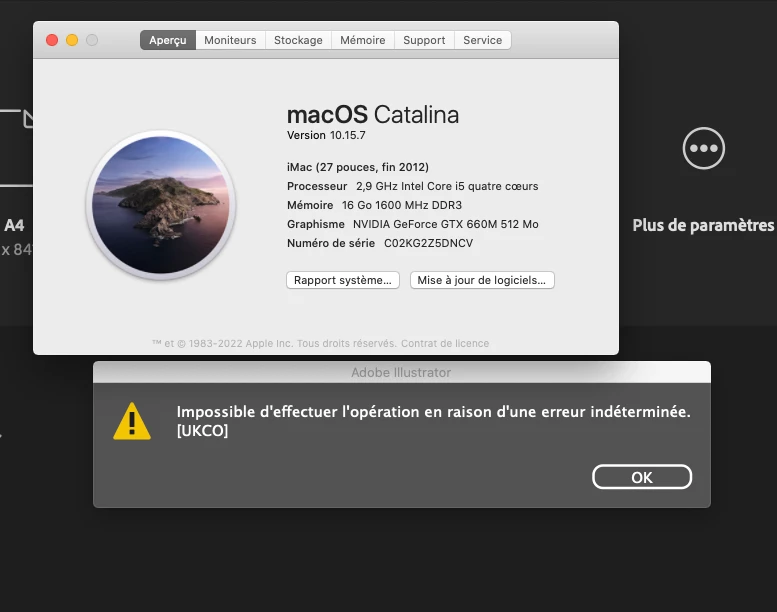Image resolution: width=777 pixels, height=612 pixels.
Task: Switch to the Aperçu tab
Action: tap(167, 40)
